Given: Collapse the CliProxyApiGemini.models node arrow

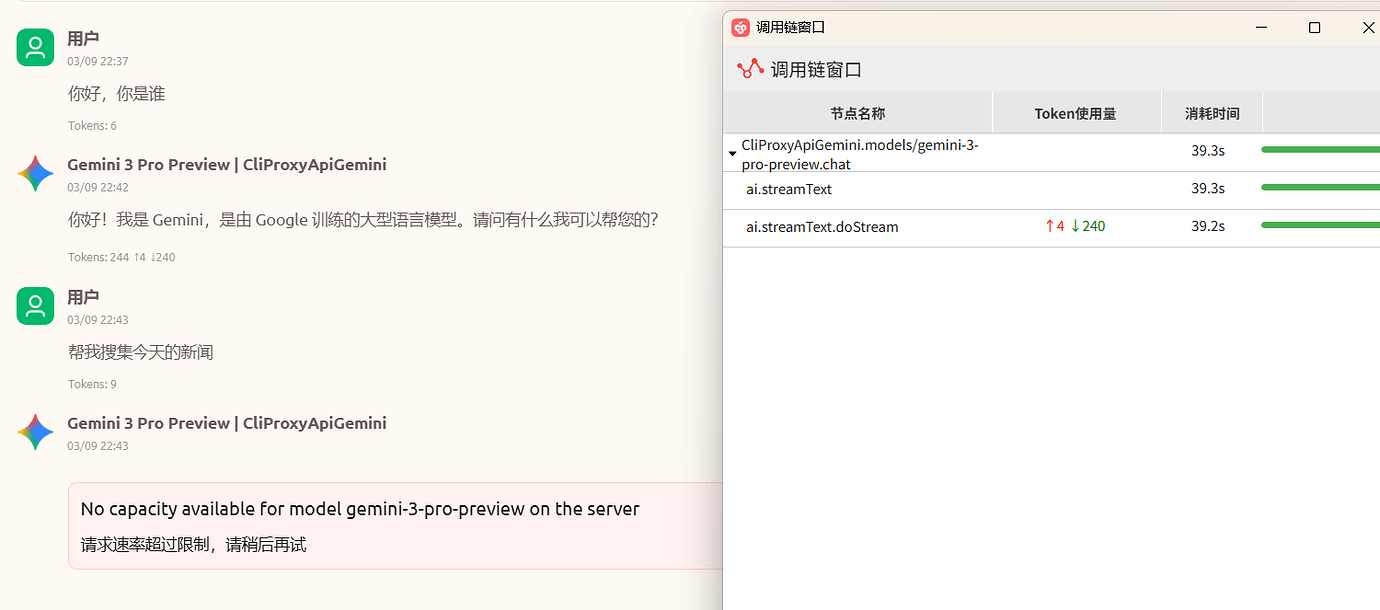Looking at the screenshot, I should click(732, 154).
